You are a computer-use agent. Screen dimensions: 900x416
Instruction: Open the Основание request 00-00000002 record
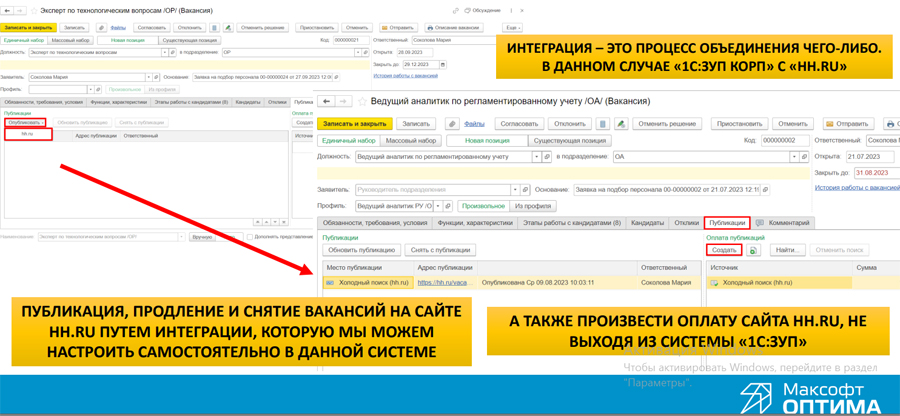(766, 189)
